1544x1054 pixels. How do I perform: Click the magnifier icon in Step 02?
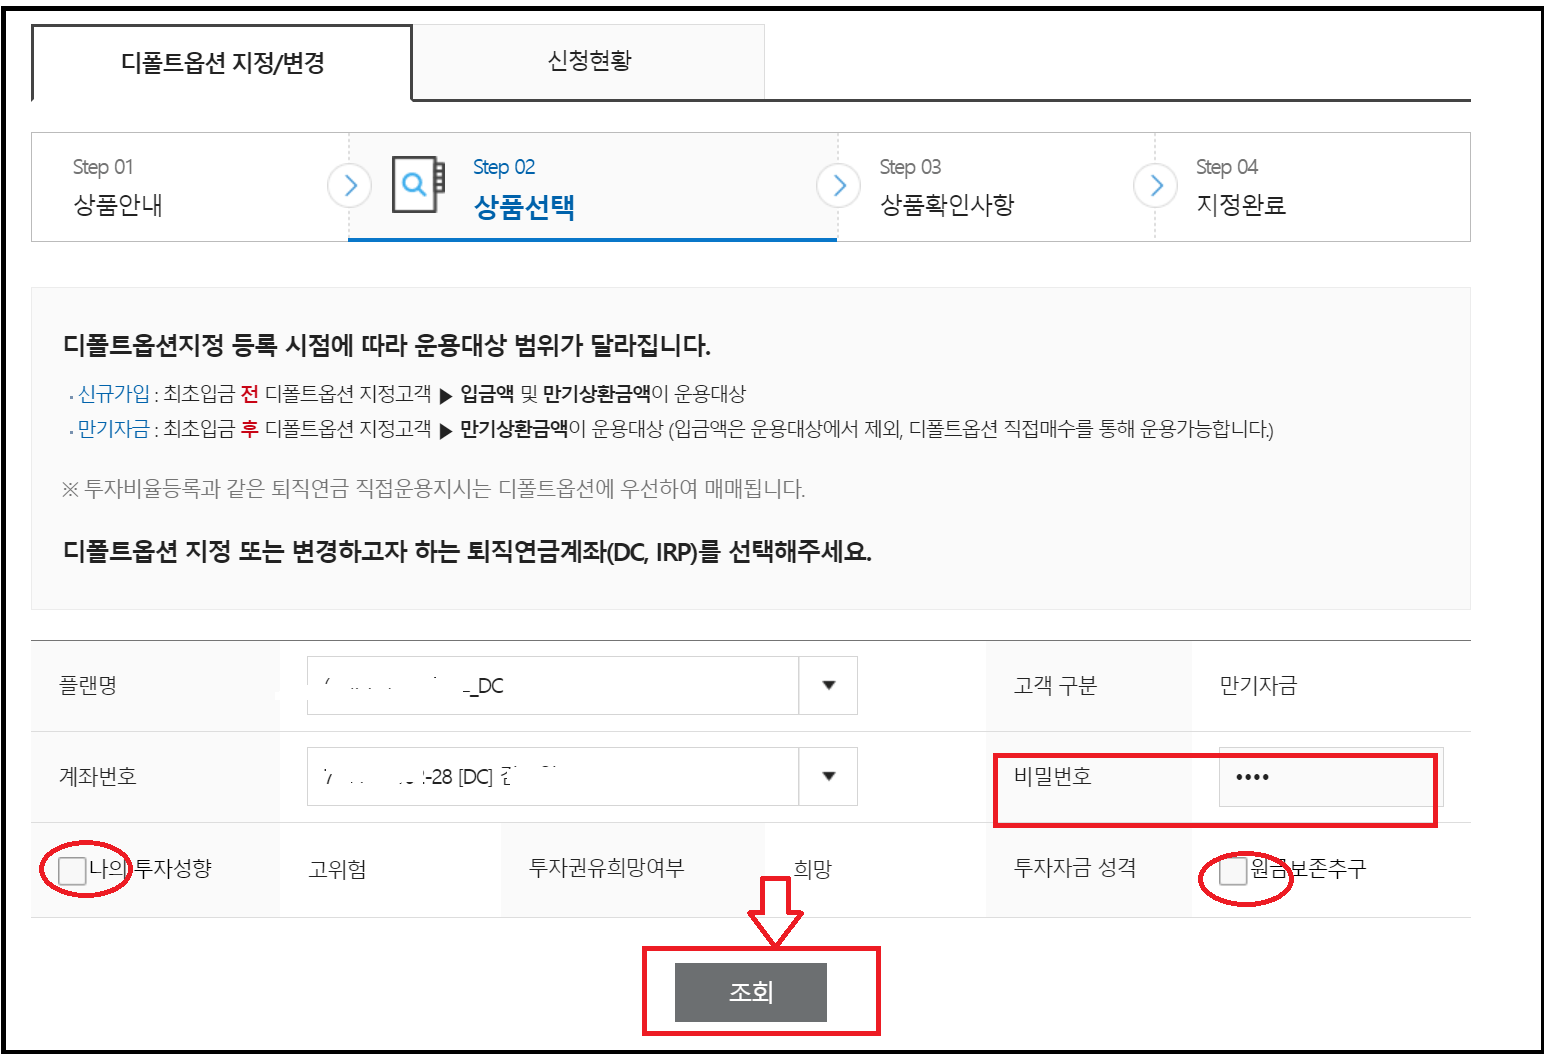(413, 185)
